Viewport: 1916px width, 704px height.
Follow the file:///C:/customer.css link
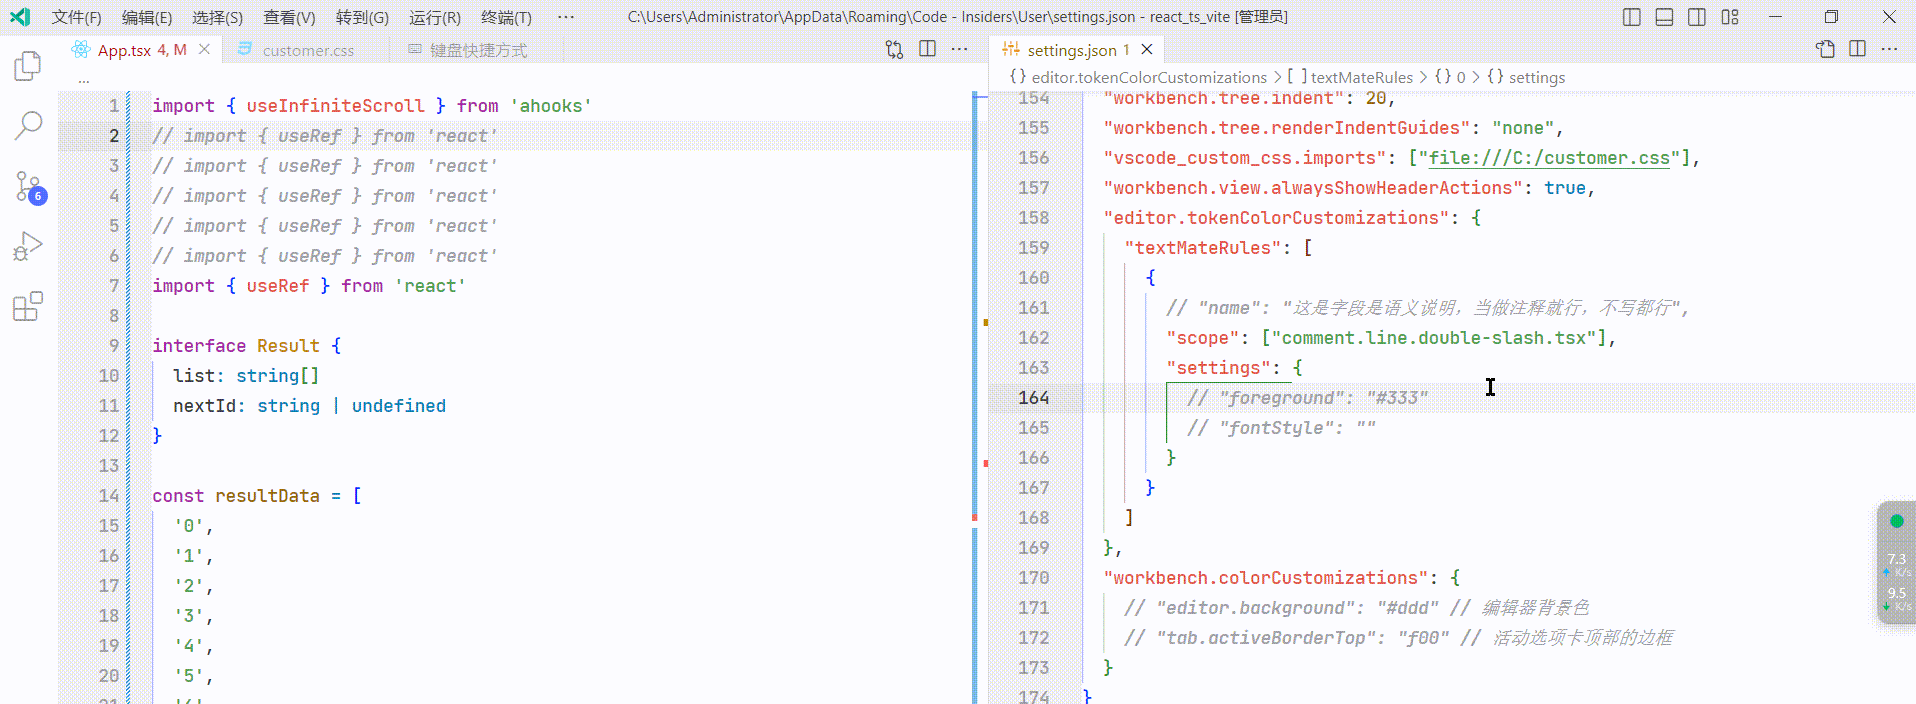1549,157
